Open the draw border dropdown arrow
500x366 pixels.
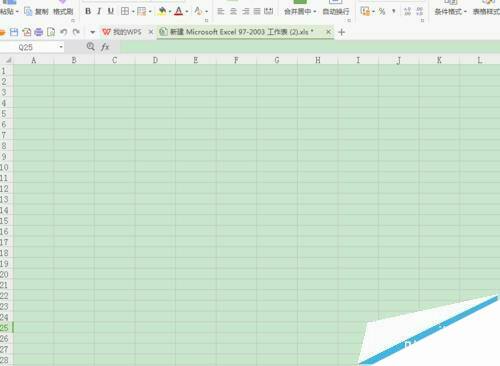[150, 12]
